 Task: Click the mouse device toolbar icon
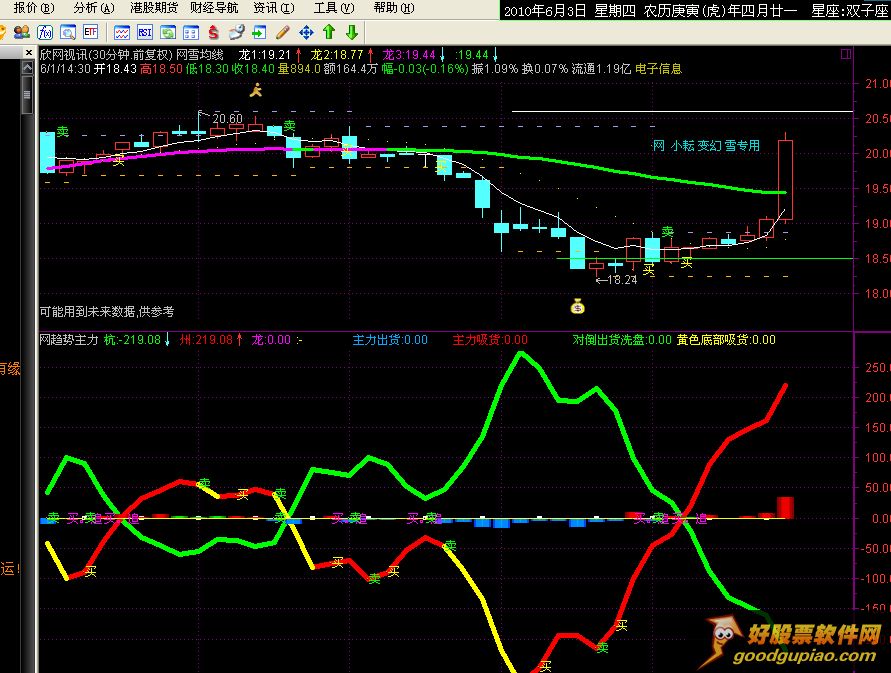point(236,32)
